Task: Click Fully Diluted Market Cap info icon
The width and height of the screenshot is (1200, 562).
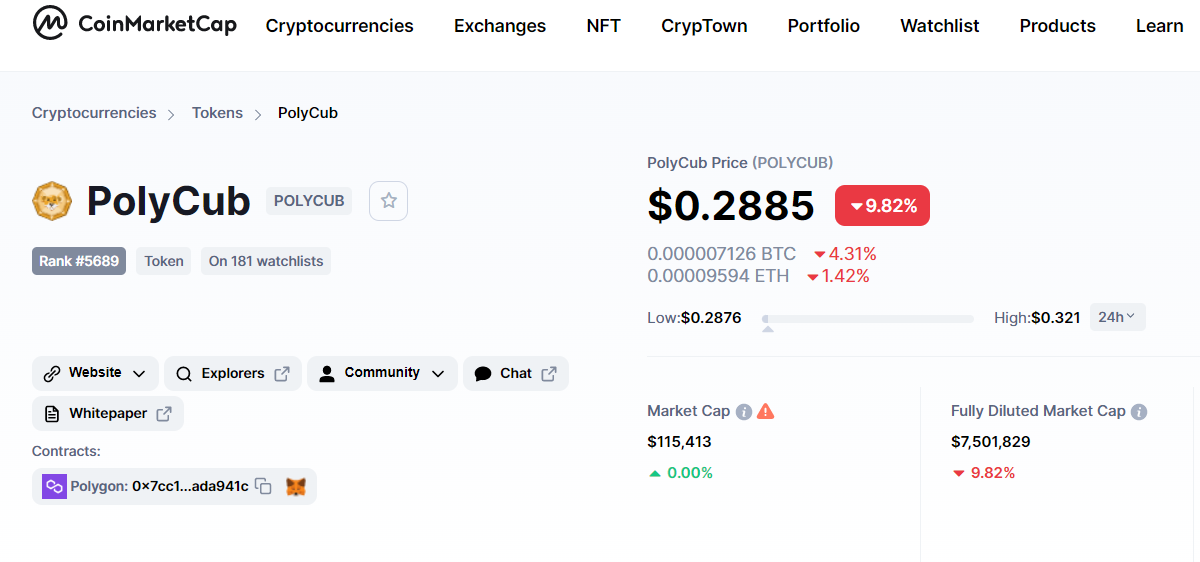Action: coord(1139,411)
